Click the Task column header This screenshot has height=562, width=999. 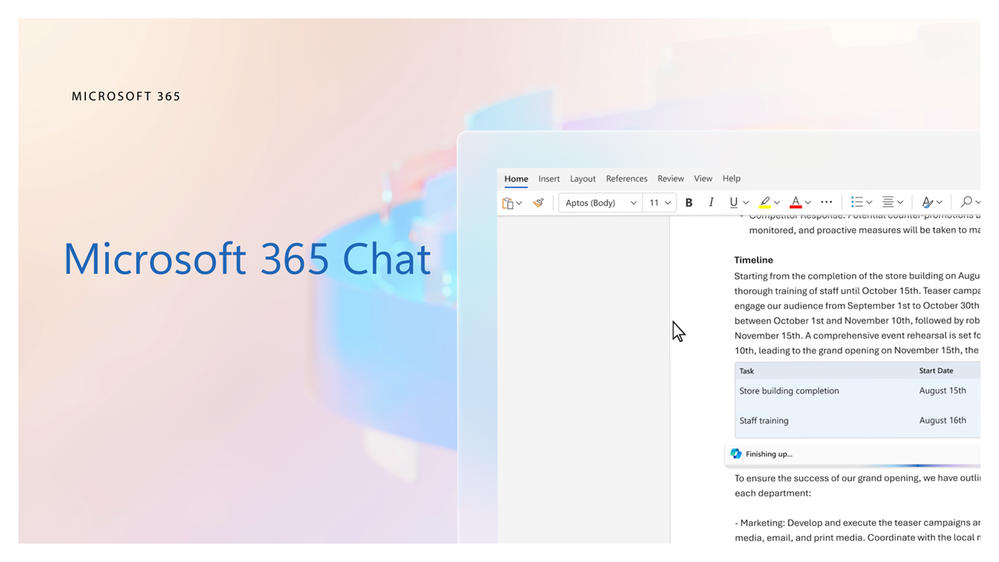(x=747, y=371)
